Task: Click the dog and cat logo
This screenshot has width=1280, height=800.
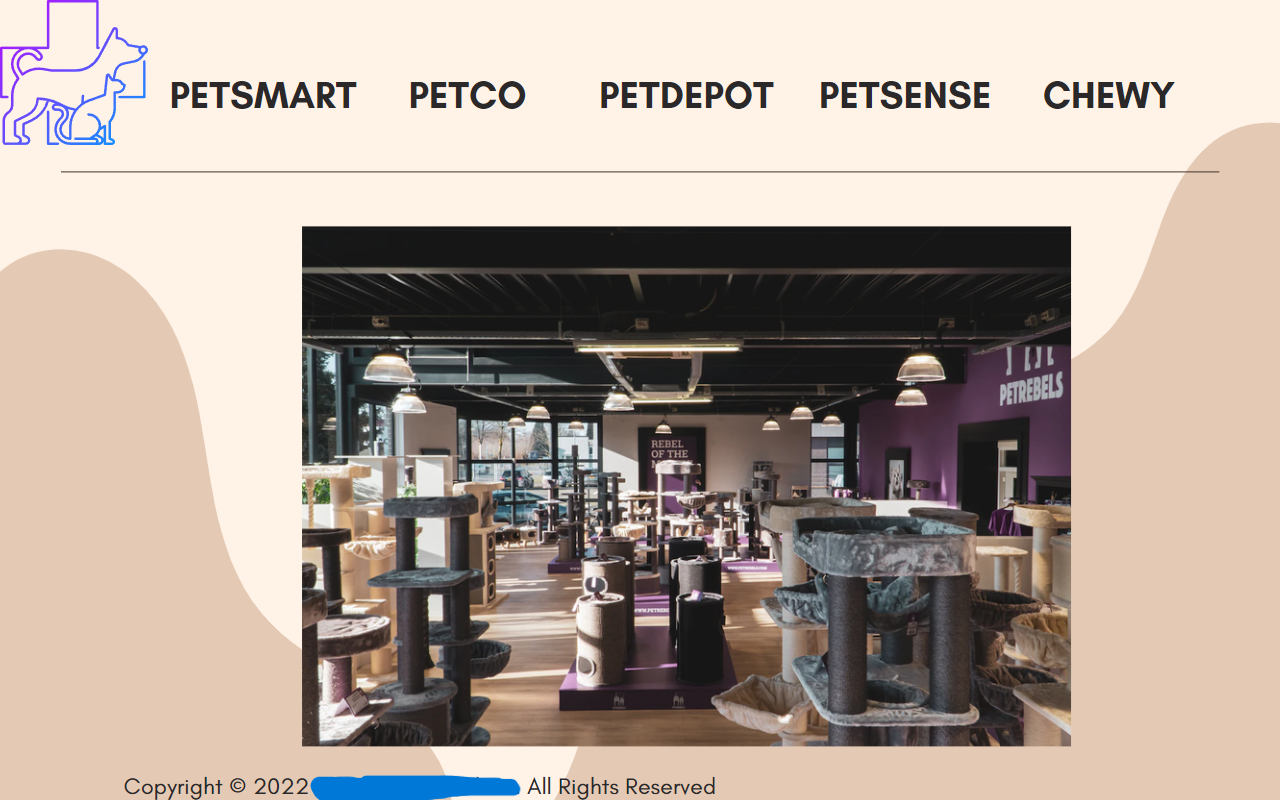Action: coord(74,73)
